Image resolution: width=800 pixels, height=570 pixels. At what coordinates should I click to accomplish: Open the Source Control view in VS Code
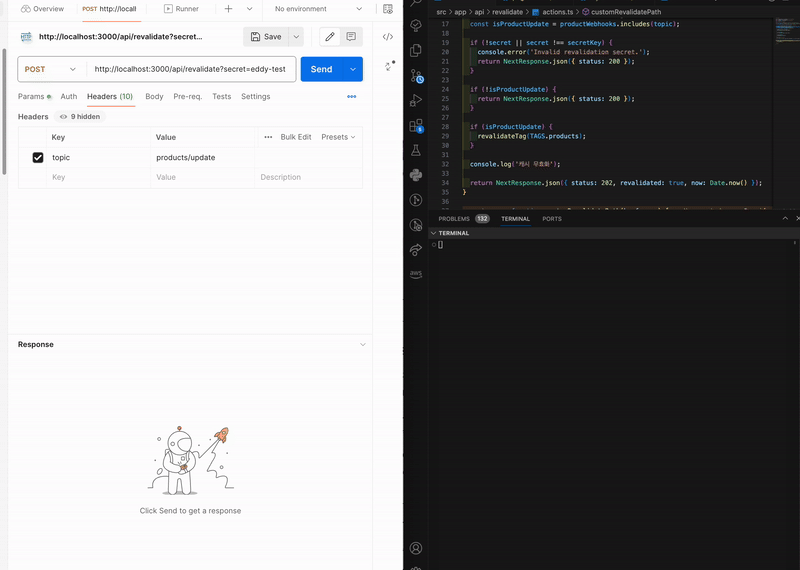[x=416, y=75]
